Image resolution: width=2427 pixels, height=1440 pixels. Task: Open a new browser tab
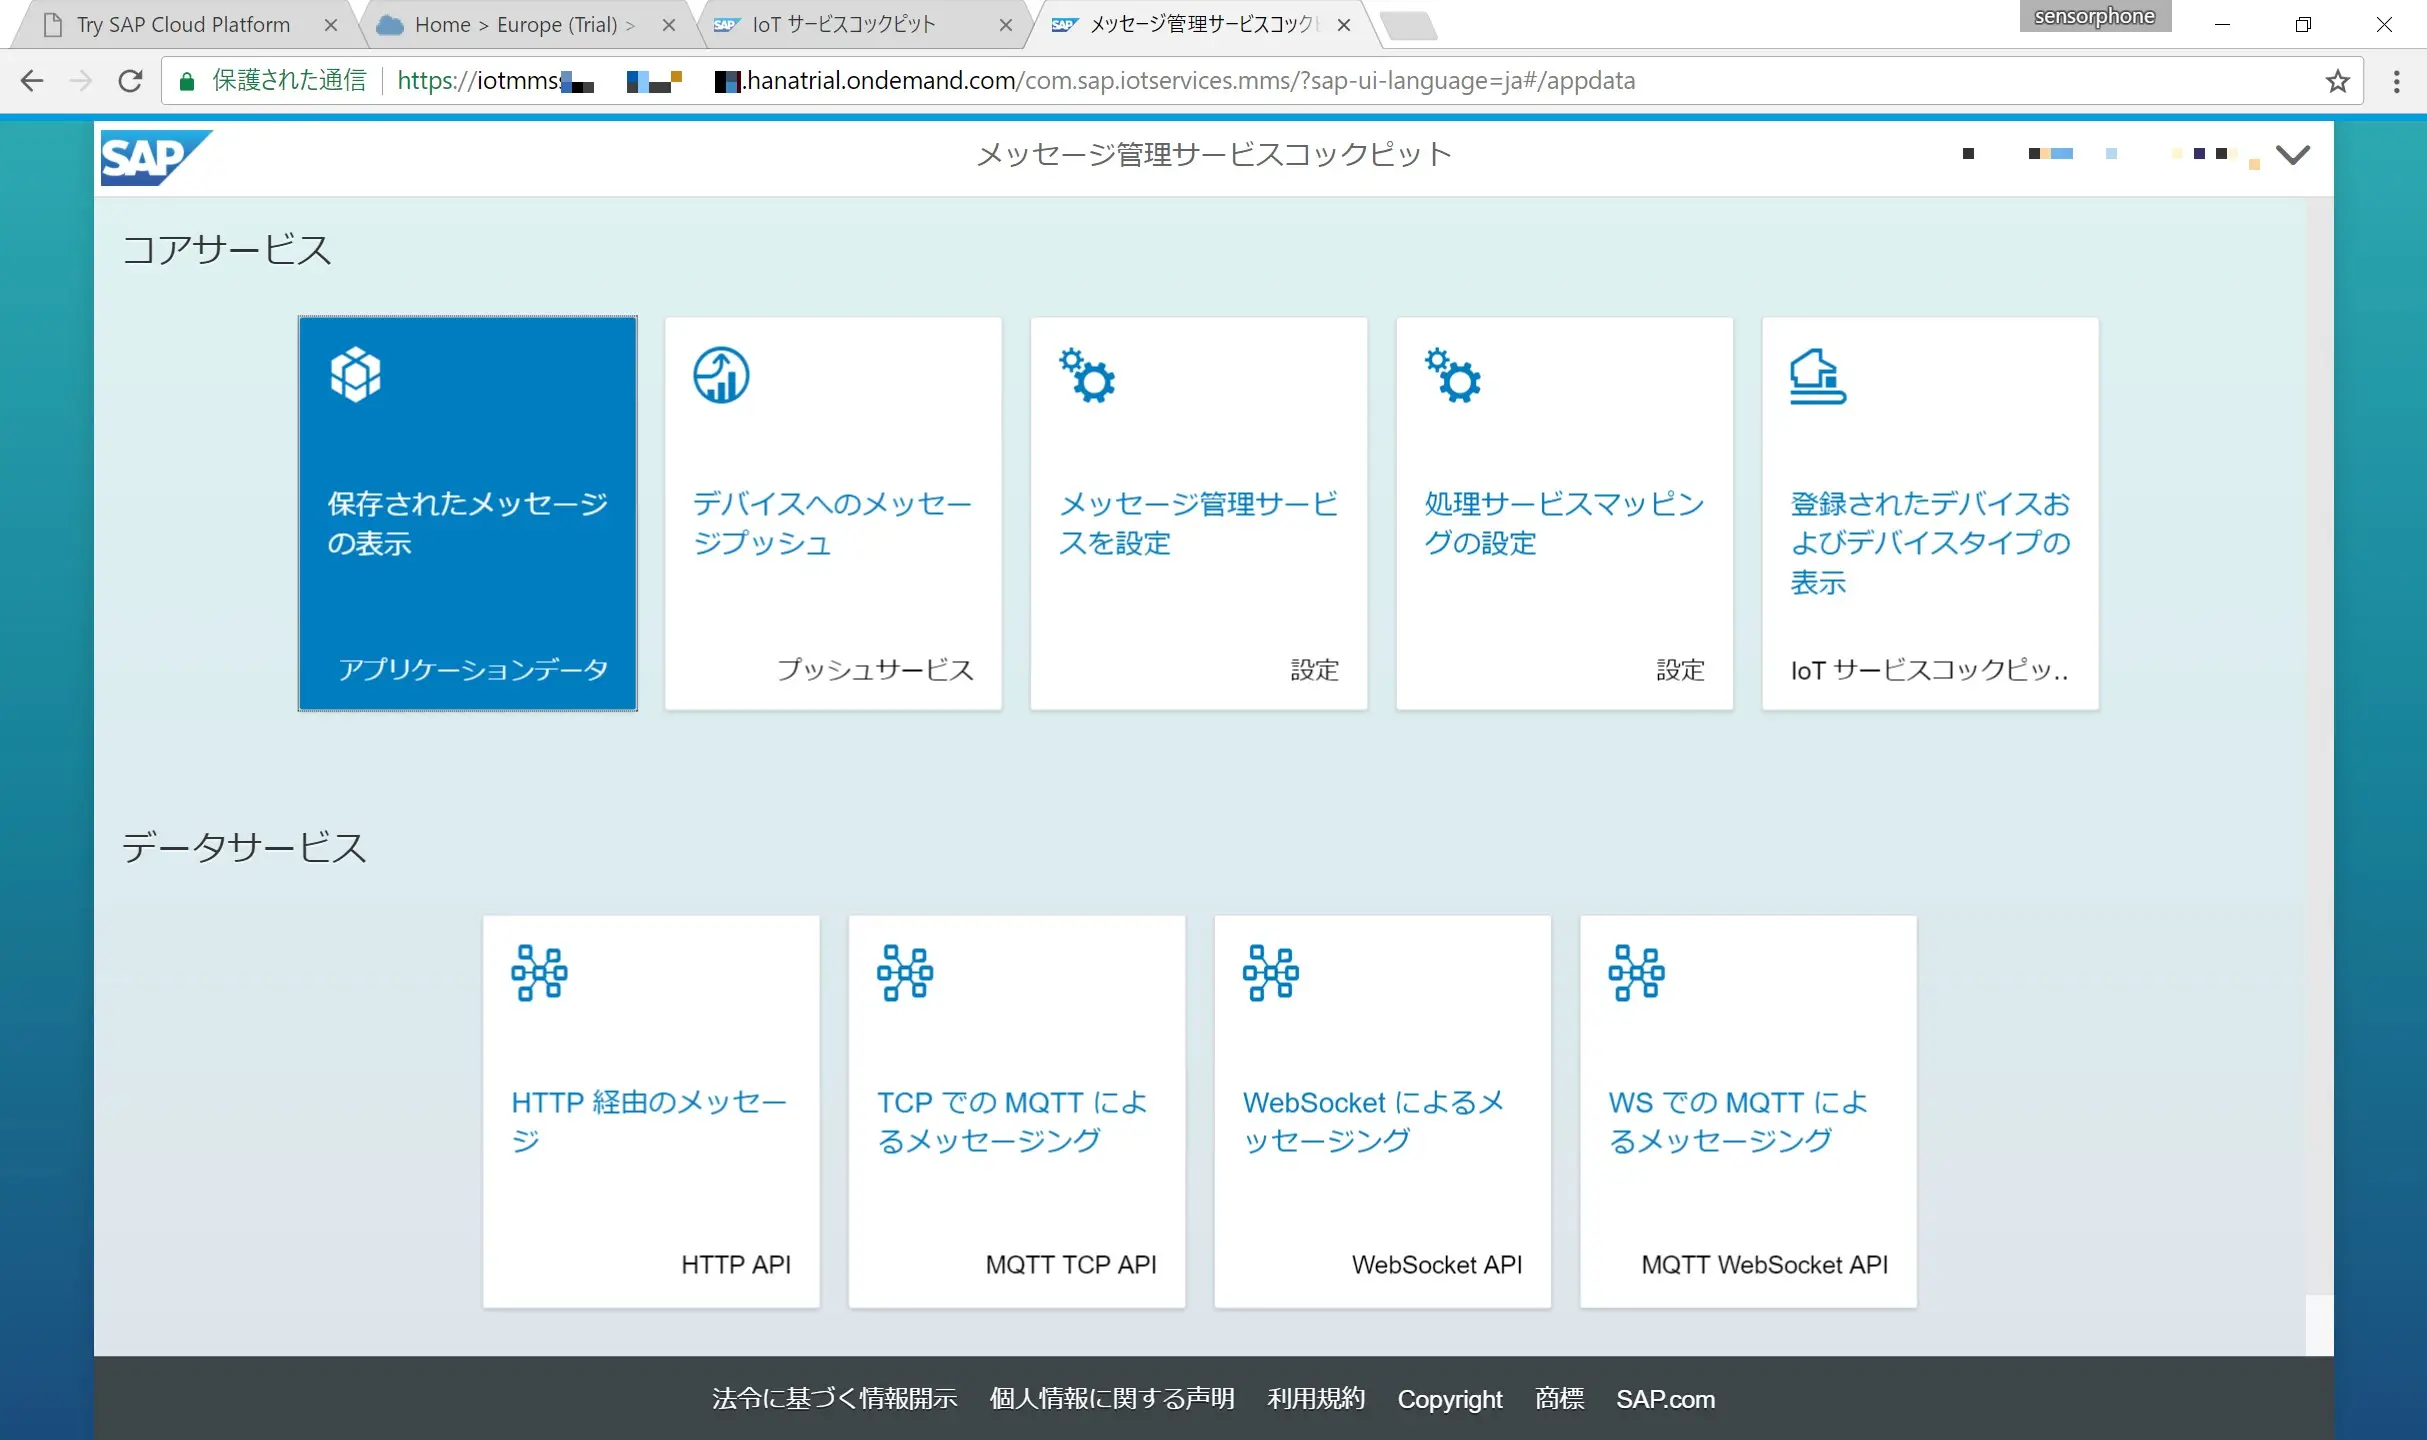[x=1410, y=26]
